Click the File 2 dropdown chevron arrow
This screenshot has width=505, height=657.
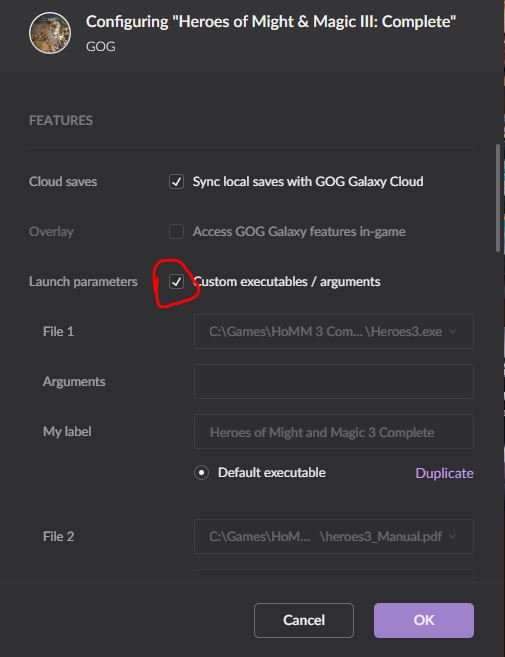tap(453, 536)
